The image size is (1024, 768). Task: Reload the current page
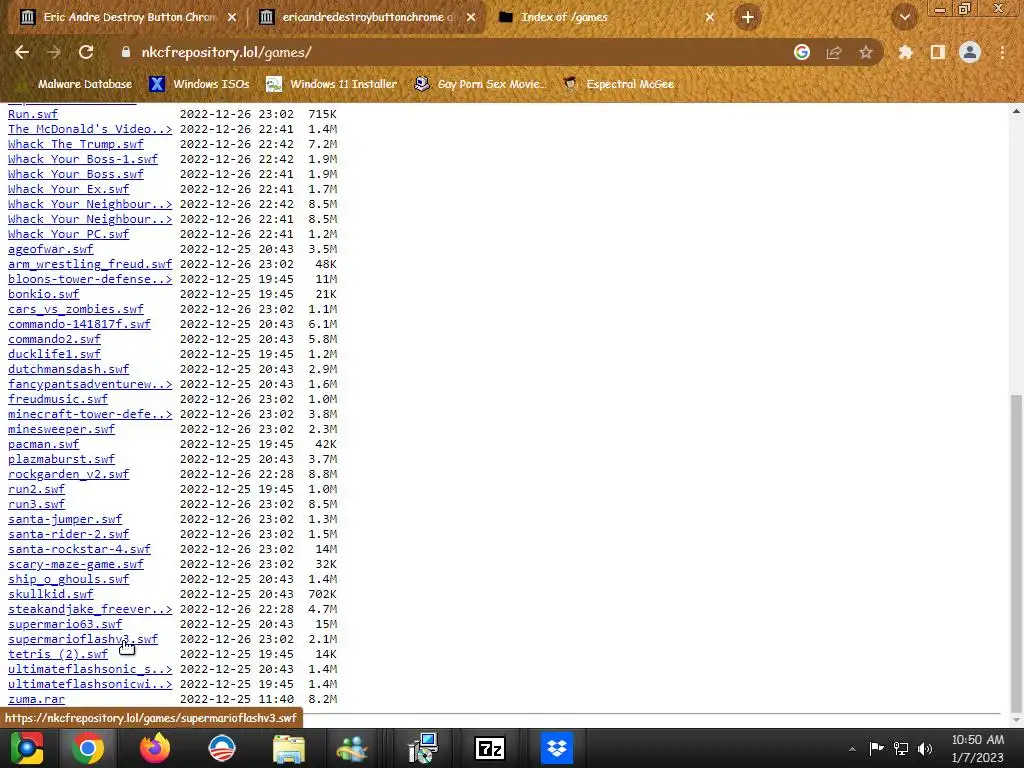(86, 52)
